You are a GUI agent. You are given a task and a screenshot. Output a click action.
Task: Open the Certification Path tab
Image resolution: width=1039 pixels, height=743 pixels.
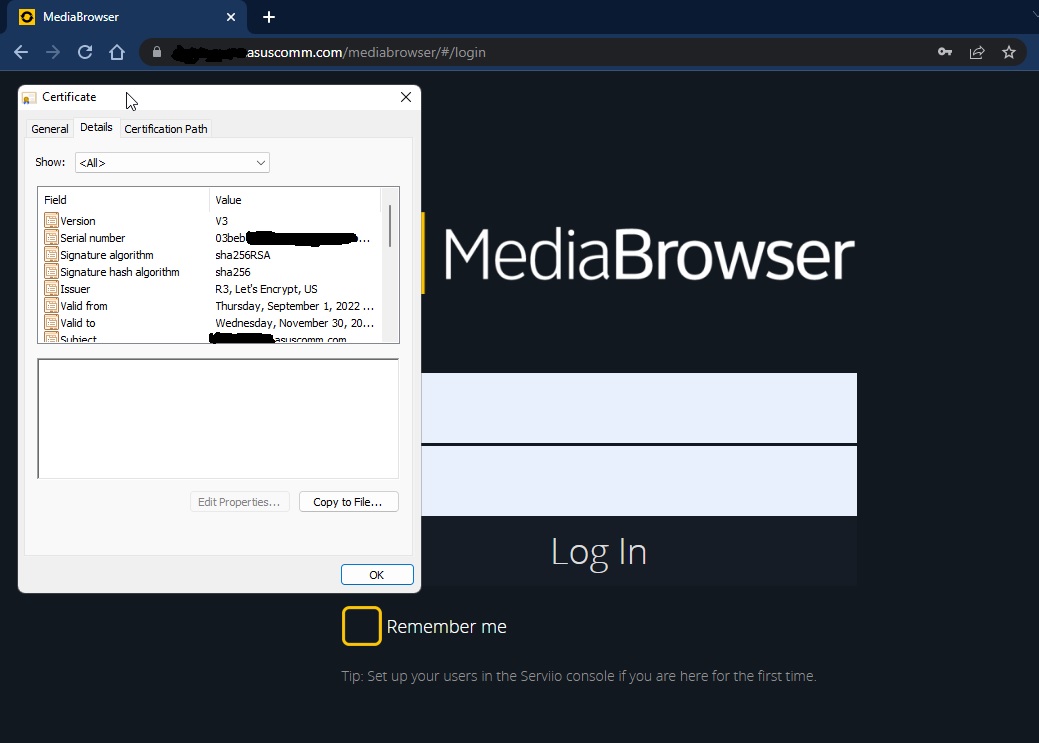point(166,129)
